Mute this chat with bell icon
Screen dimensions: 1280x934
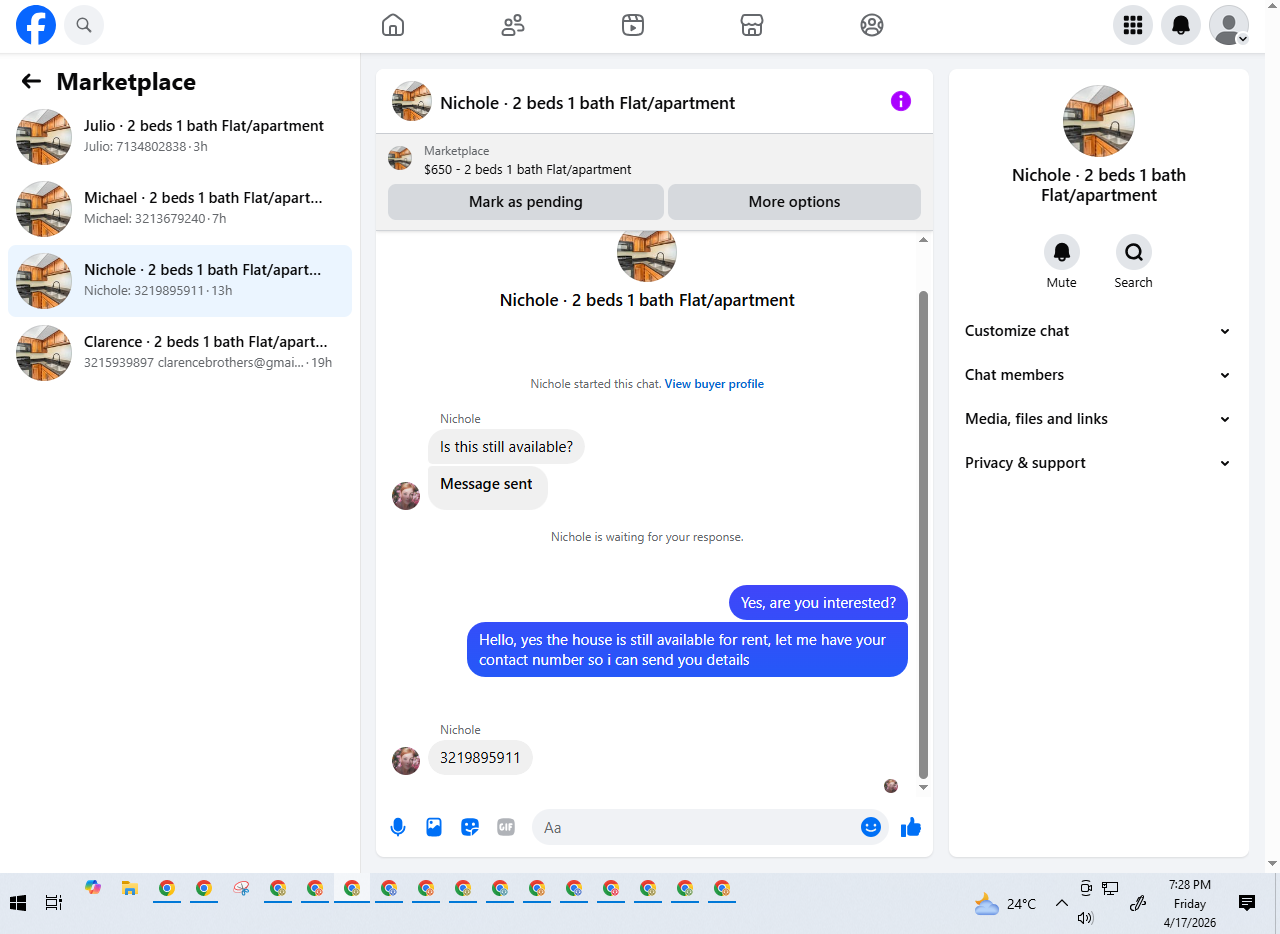click(x=1062, y=252)
